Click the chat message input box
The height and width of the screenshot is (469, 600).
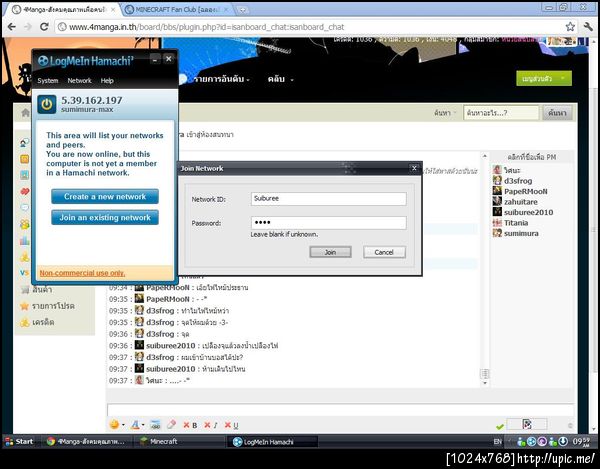pyautogui.click(x=340, y=410)
